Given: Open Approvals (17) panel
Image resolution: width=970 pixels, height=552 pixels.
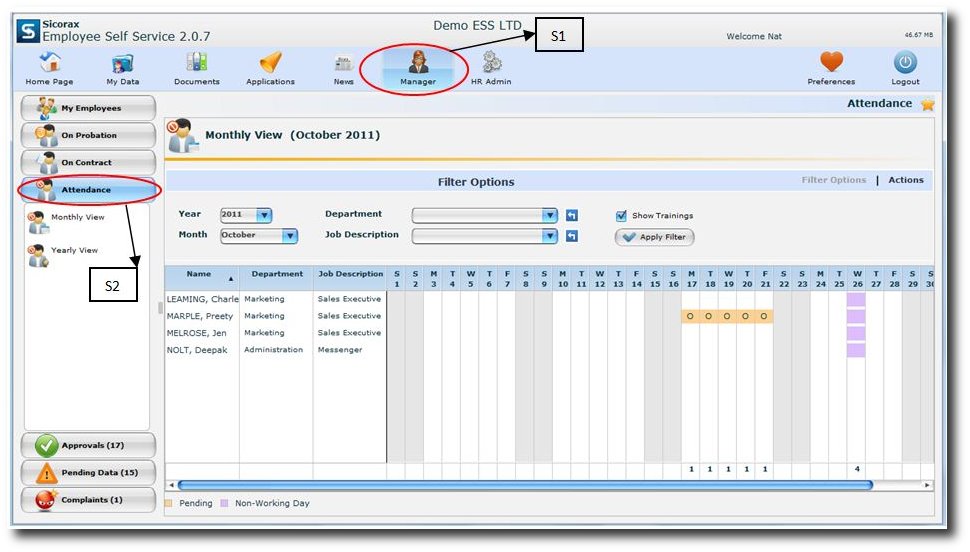Looking at the screenshot, I should [88, 445].
